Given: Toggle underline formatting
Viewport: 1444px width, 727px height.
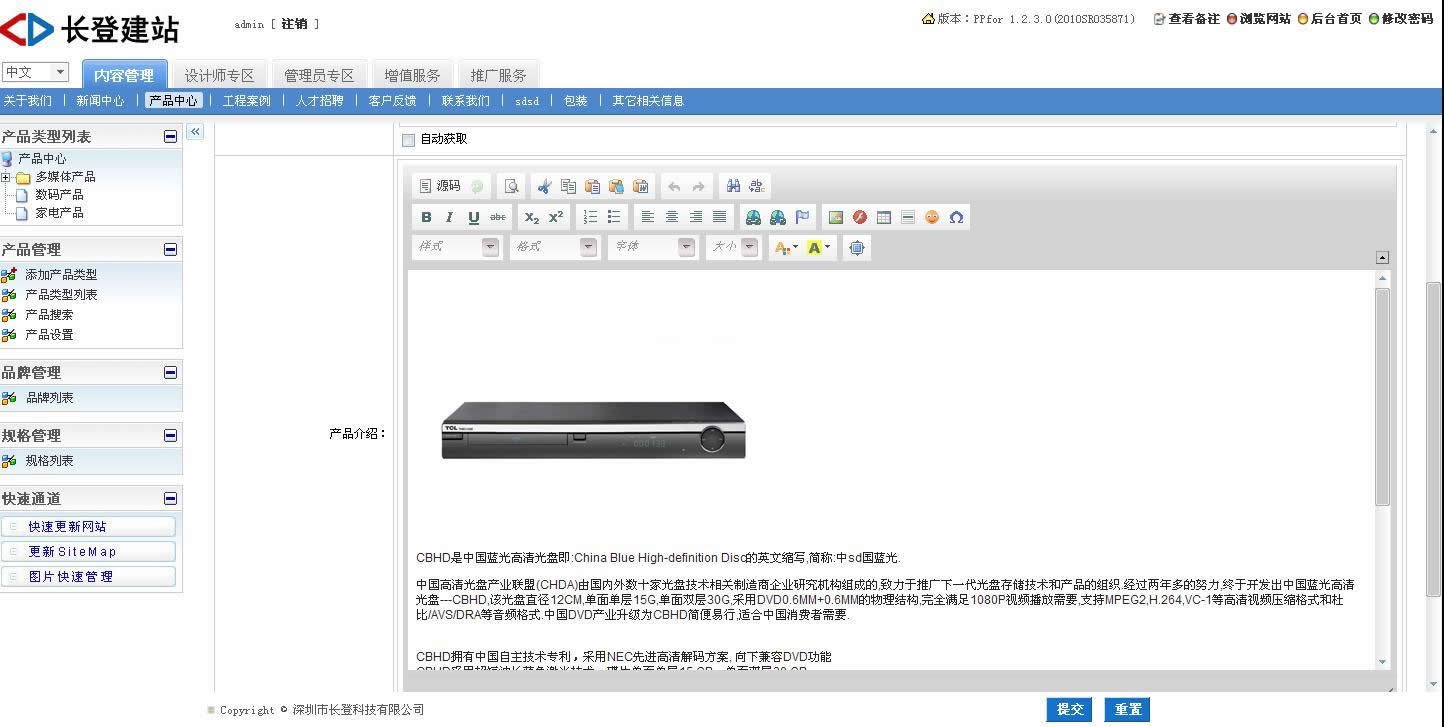Looking at the screenshot, I should [x=474, y=217].
